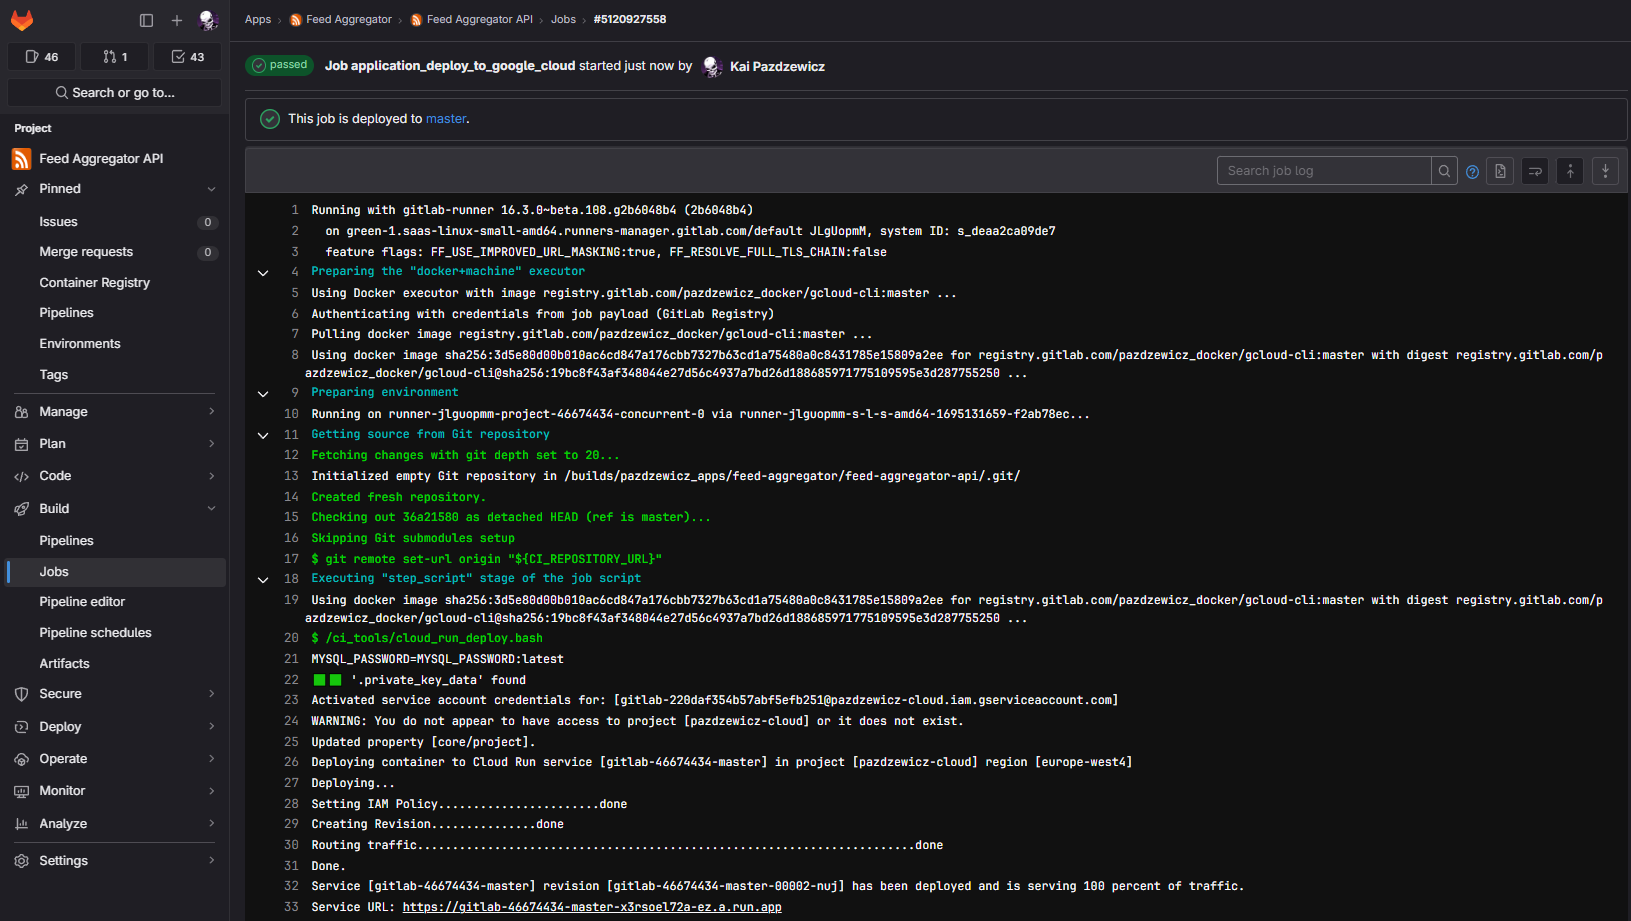This screenshot has height=921, width=1631.
Task: Open the assigned issues counter showing 46
Action: [42, 57]
